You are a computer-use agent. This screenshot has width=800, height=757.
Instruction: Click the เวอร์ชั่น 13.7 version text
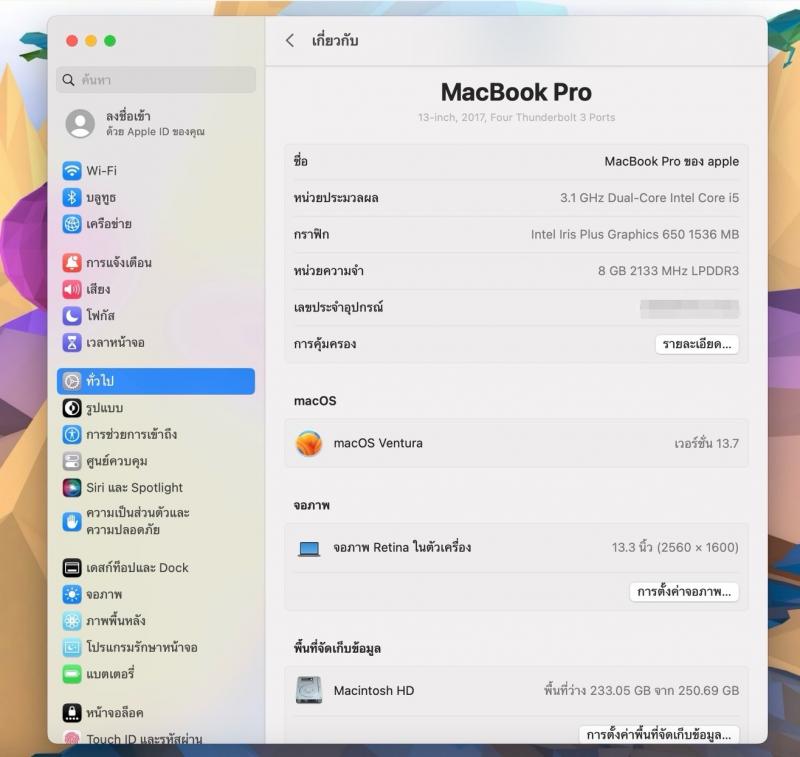tap(706, 443)
